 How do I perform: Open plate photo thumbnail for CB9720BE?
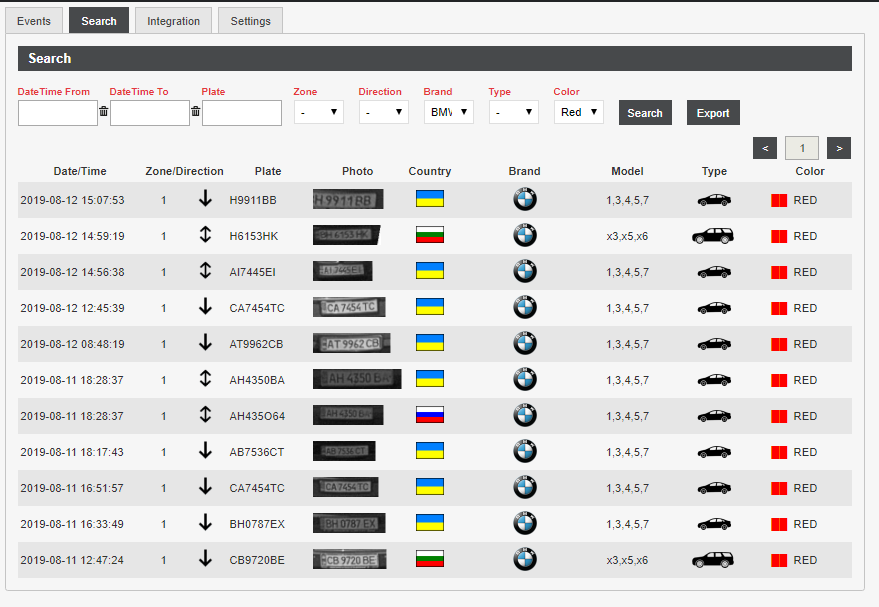tap(350, 559)
